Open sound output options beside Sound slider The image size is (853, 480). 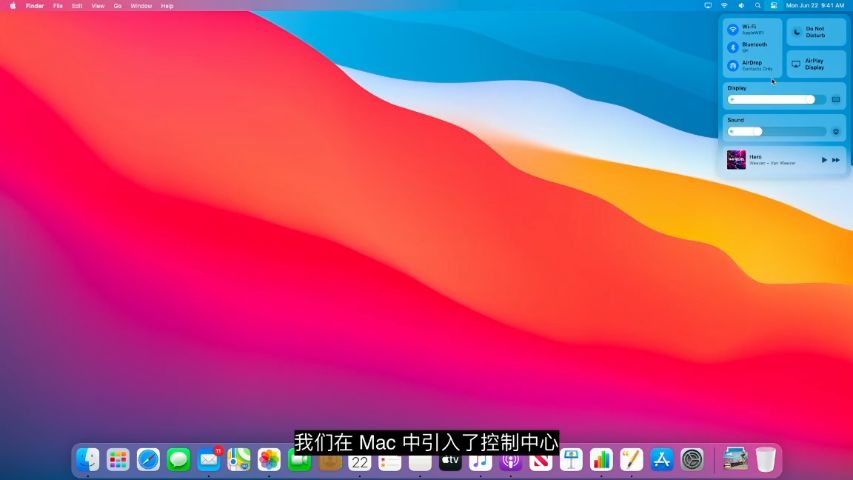[x=836, y=131]
